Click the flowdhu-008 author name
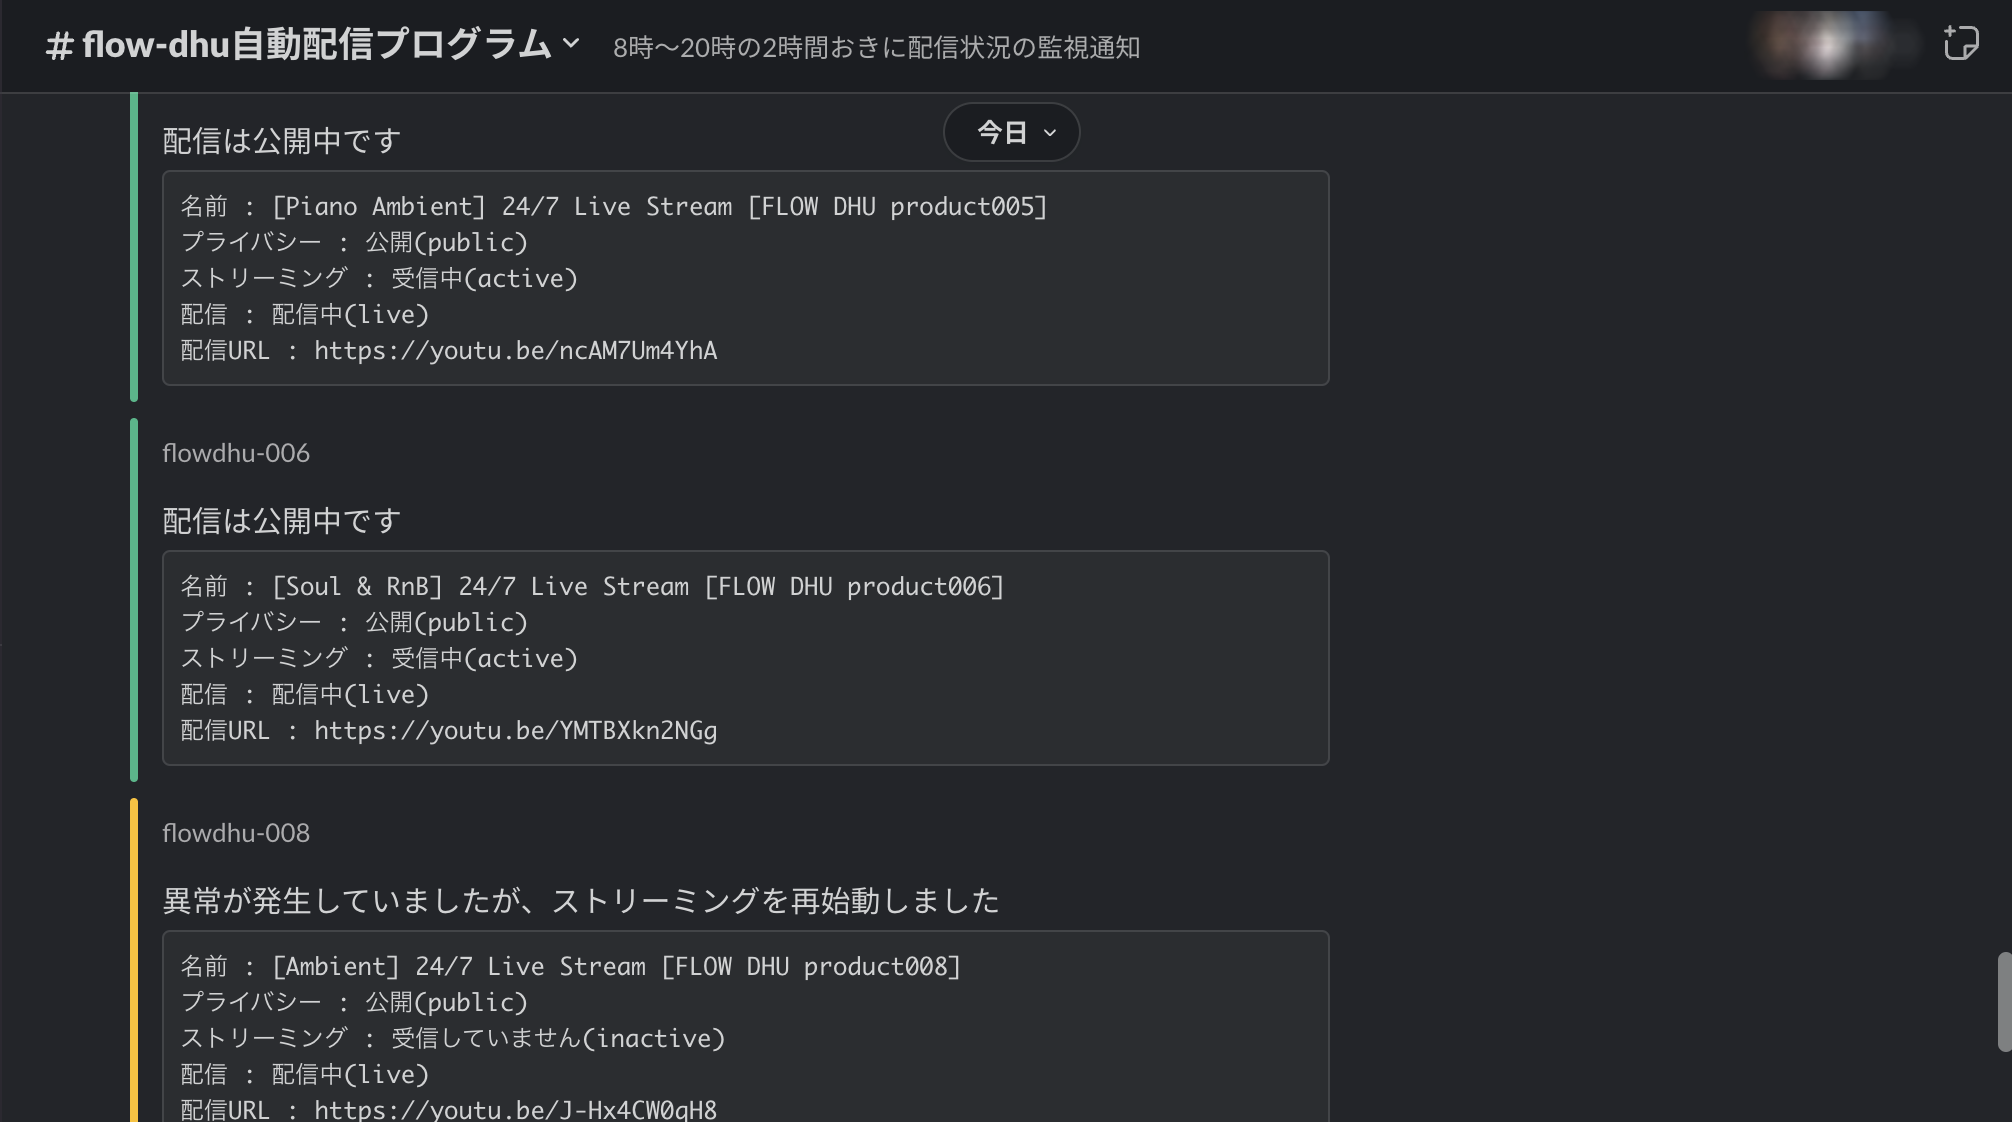 [236, 833]
